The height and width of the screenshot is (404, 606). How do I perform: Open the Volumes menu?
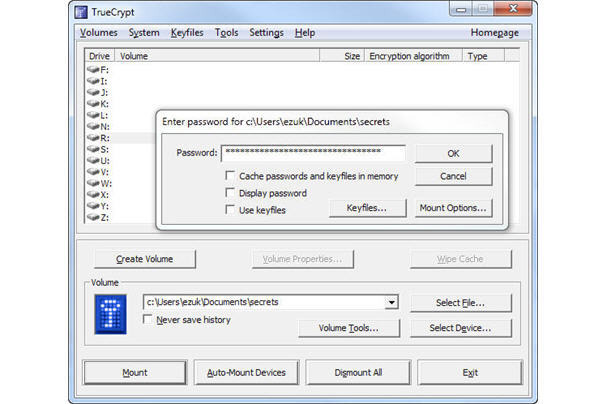[99, 33]
